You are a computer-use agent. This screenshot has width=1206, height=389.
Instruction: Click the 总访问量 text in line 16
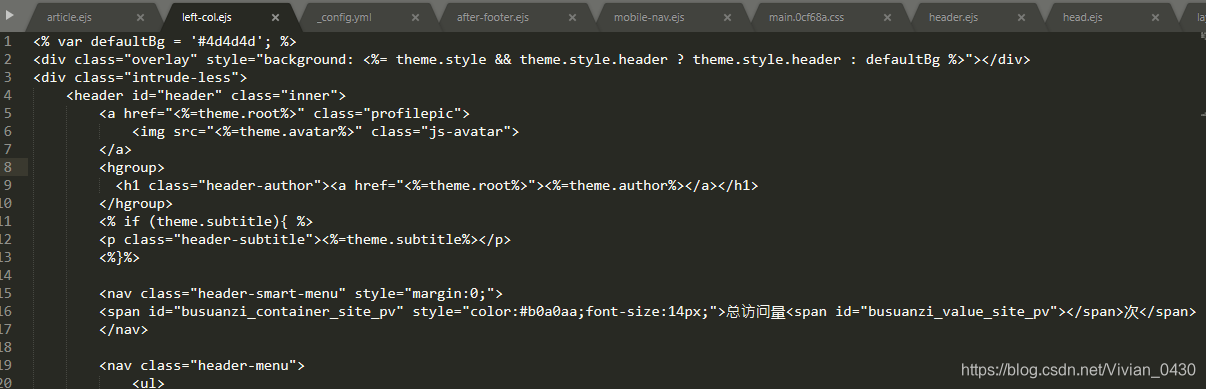click(756, 311)
